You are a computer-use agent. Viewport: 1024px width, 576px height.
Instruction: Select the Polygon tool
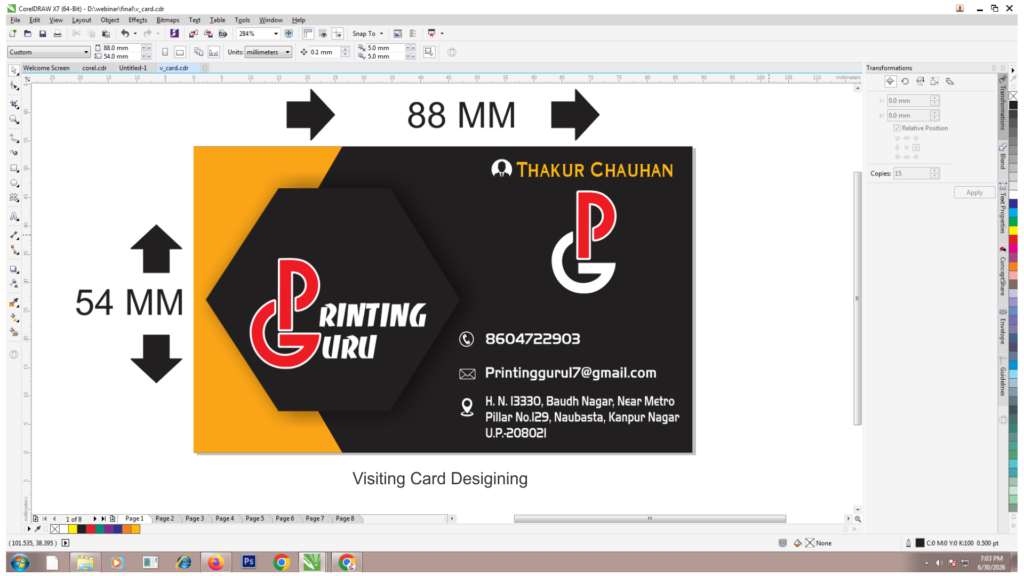pyautogui.click(x=14, y=199)
